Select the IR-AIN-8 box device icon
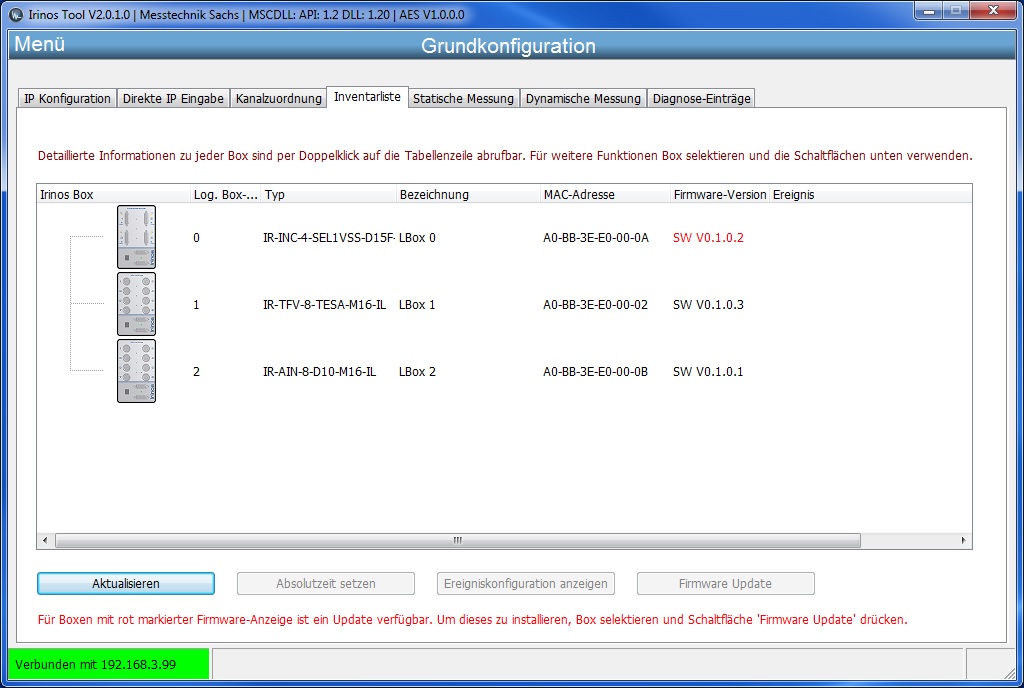Image resolution: width=1024 pixels, height=688 pixels. point(136,371)
